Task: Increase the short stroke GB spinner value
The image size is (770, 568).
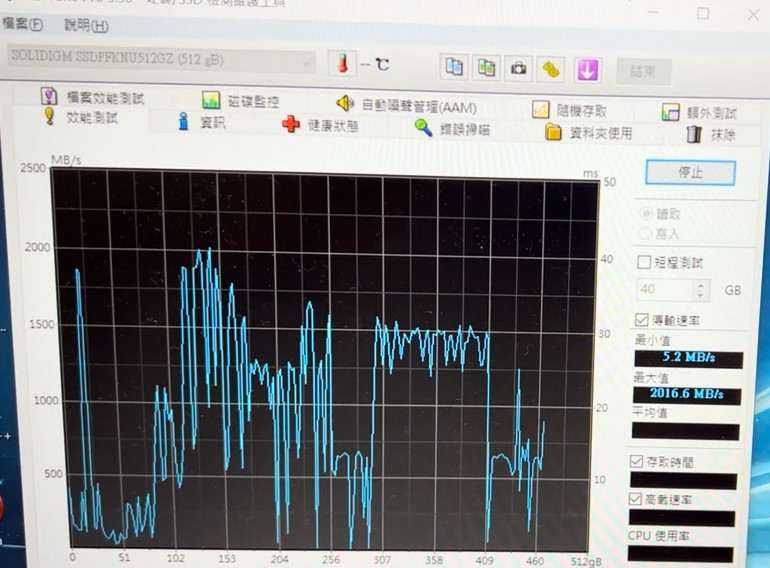Action: (701, 285)
